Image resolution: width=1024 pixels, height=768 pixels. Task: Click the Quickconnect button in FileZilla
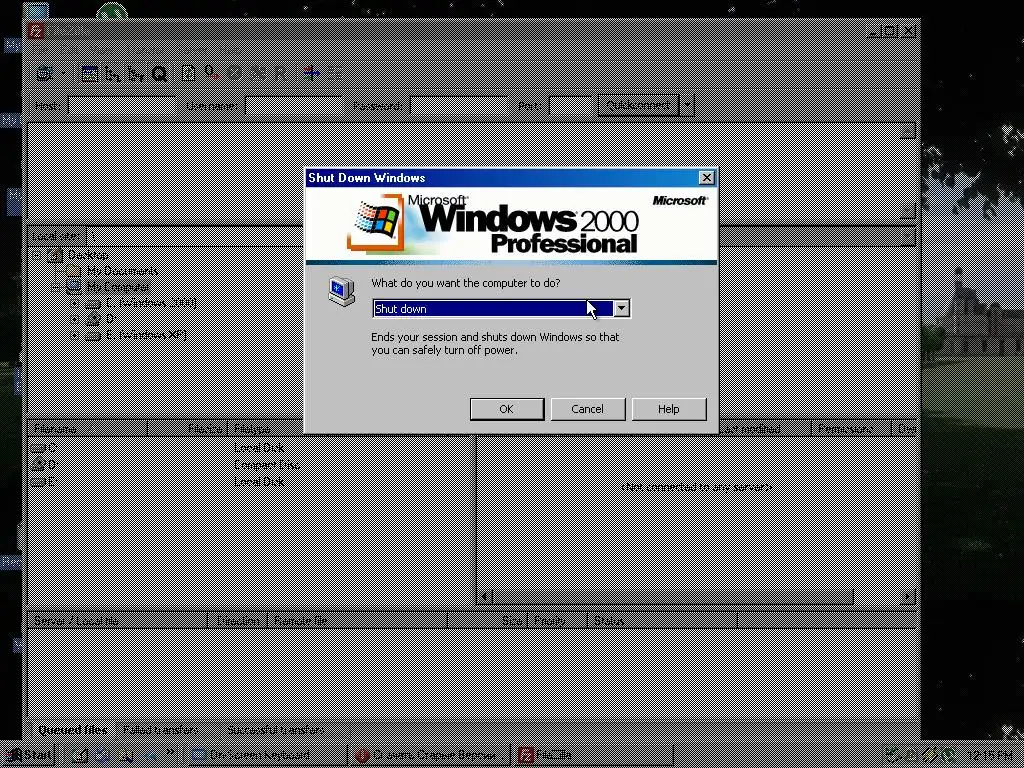coord(638,105)
